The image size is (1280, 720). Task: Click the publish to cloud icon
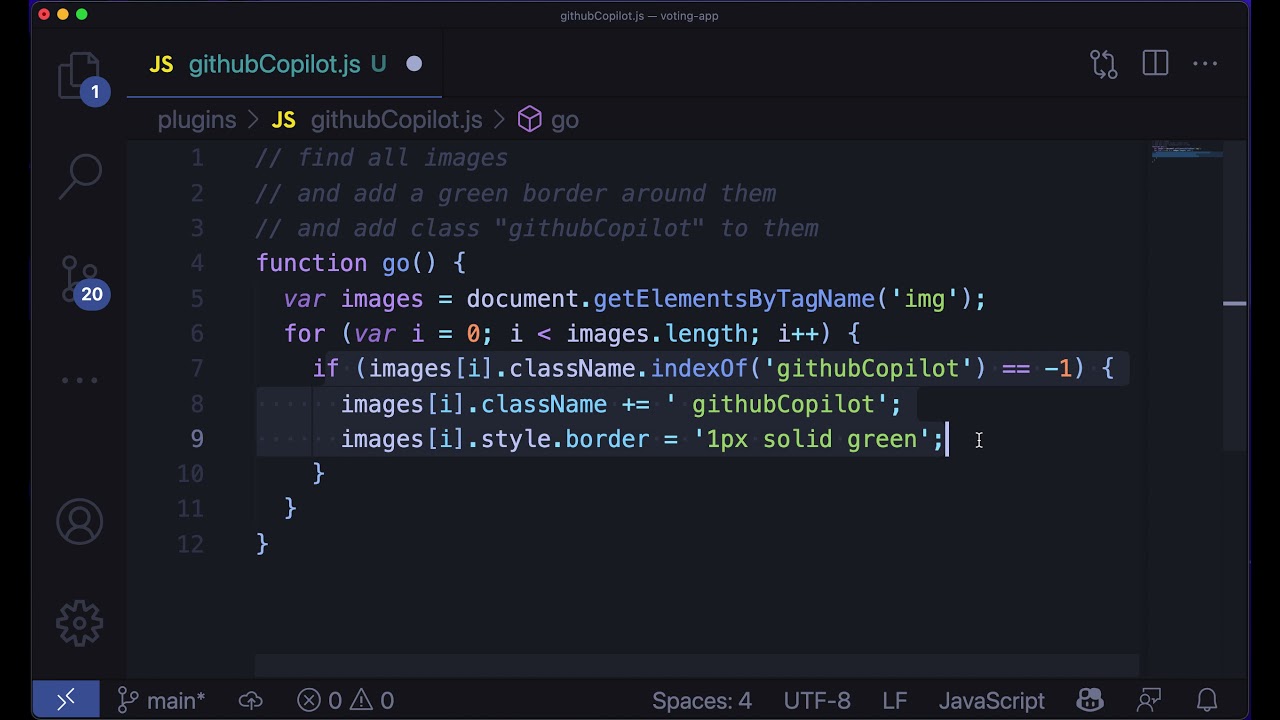250,700
